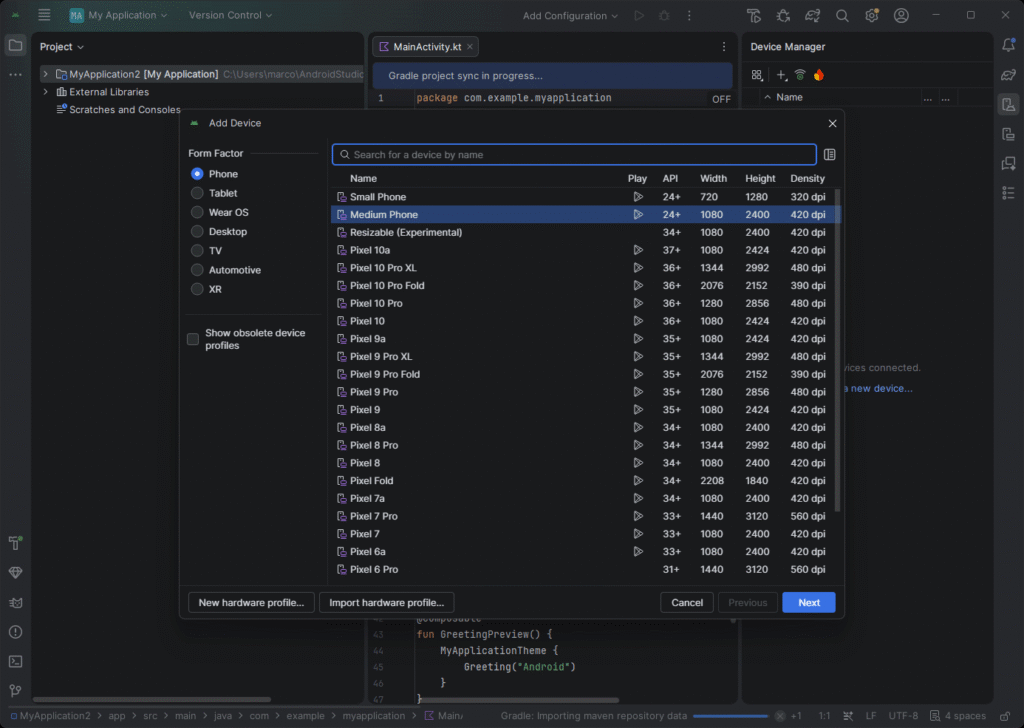This screenshot has width=1024, height=728.
Task: Select Scratches and Consoles tree item
Action: 118,110
